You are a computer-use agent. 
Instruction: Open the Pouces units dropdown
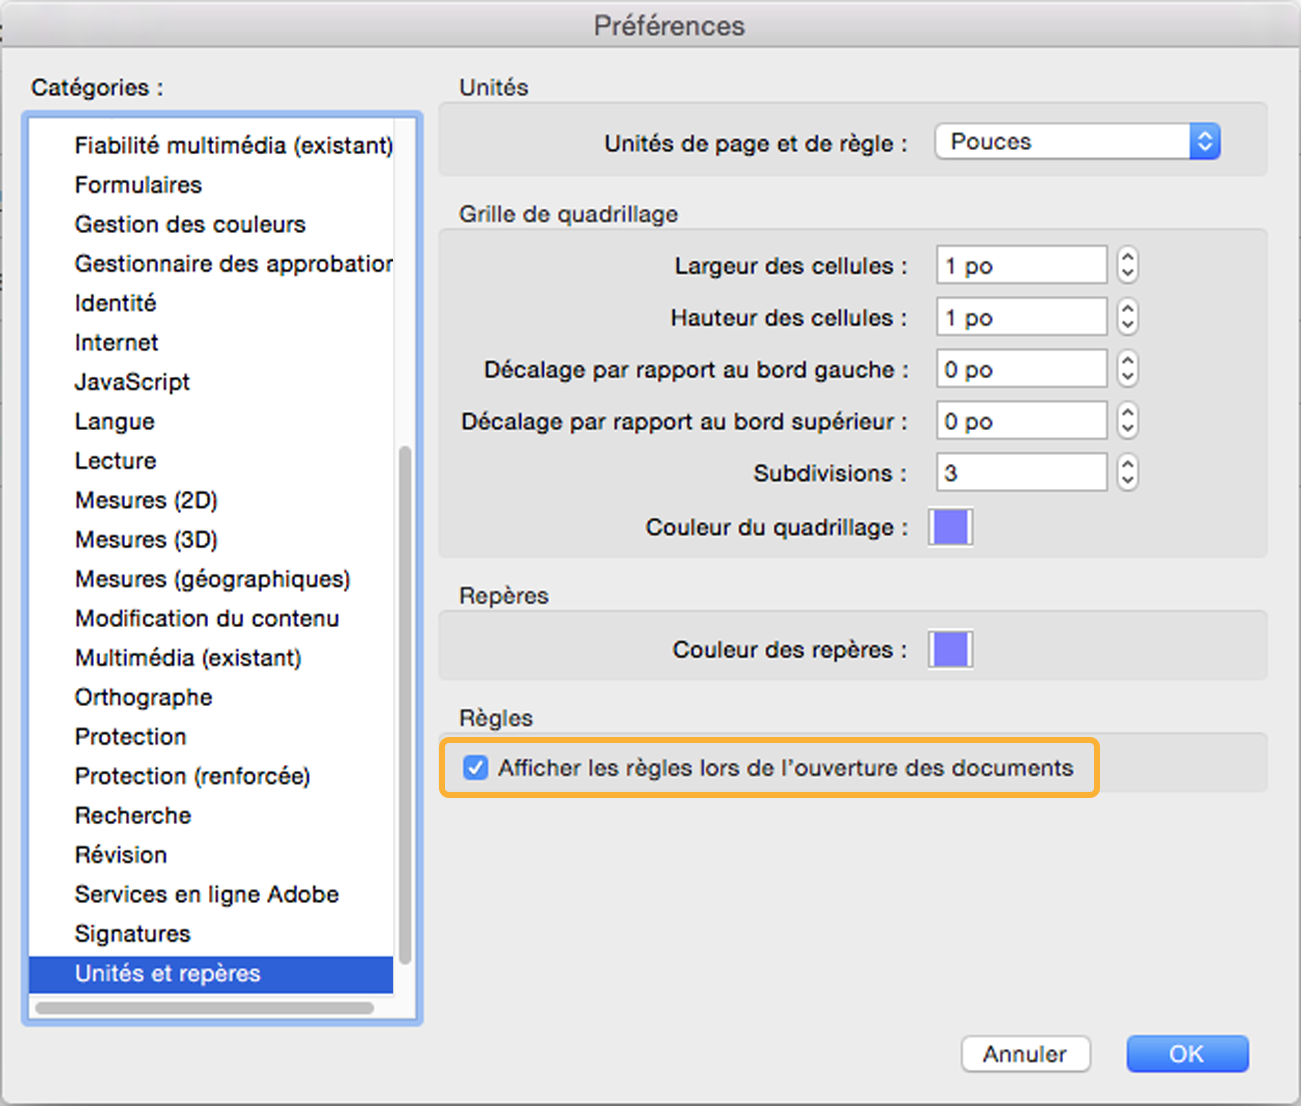[1076, 141]
